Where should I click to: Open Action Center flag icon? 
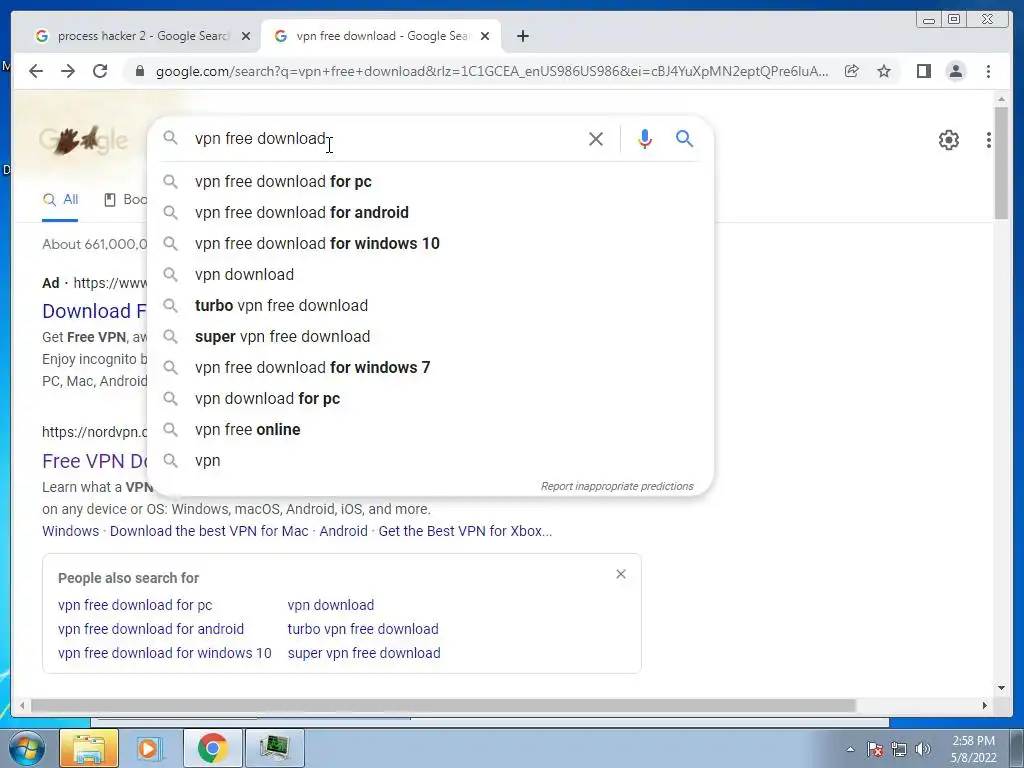[x=875, y=749]
